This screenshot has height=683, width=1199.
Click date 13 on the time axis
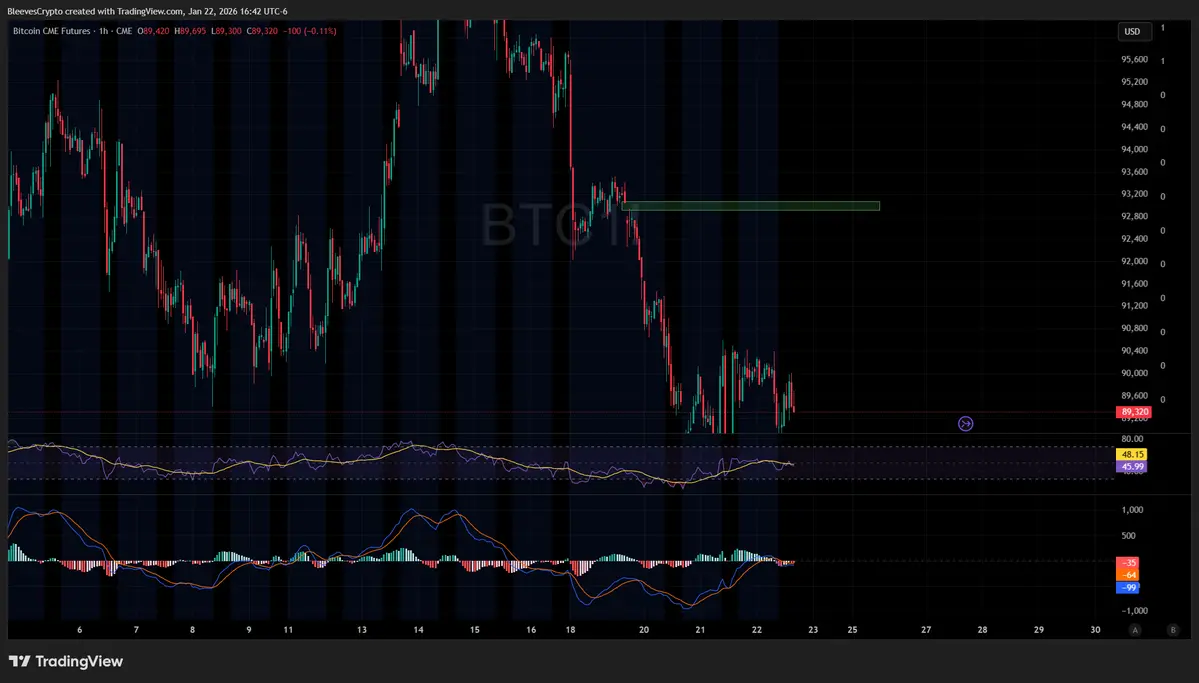coord(362,630)
